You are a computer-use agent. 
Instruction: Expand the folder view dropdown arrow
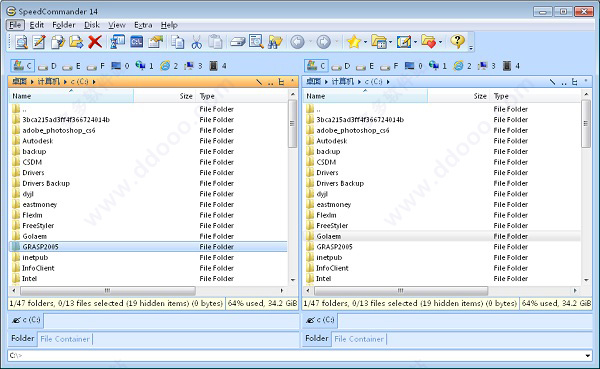(x=390, y=42)
